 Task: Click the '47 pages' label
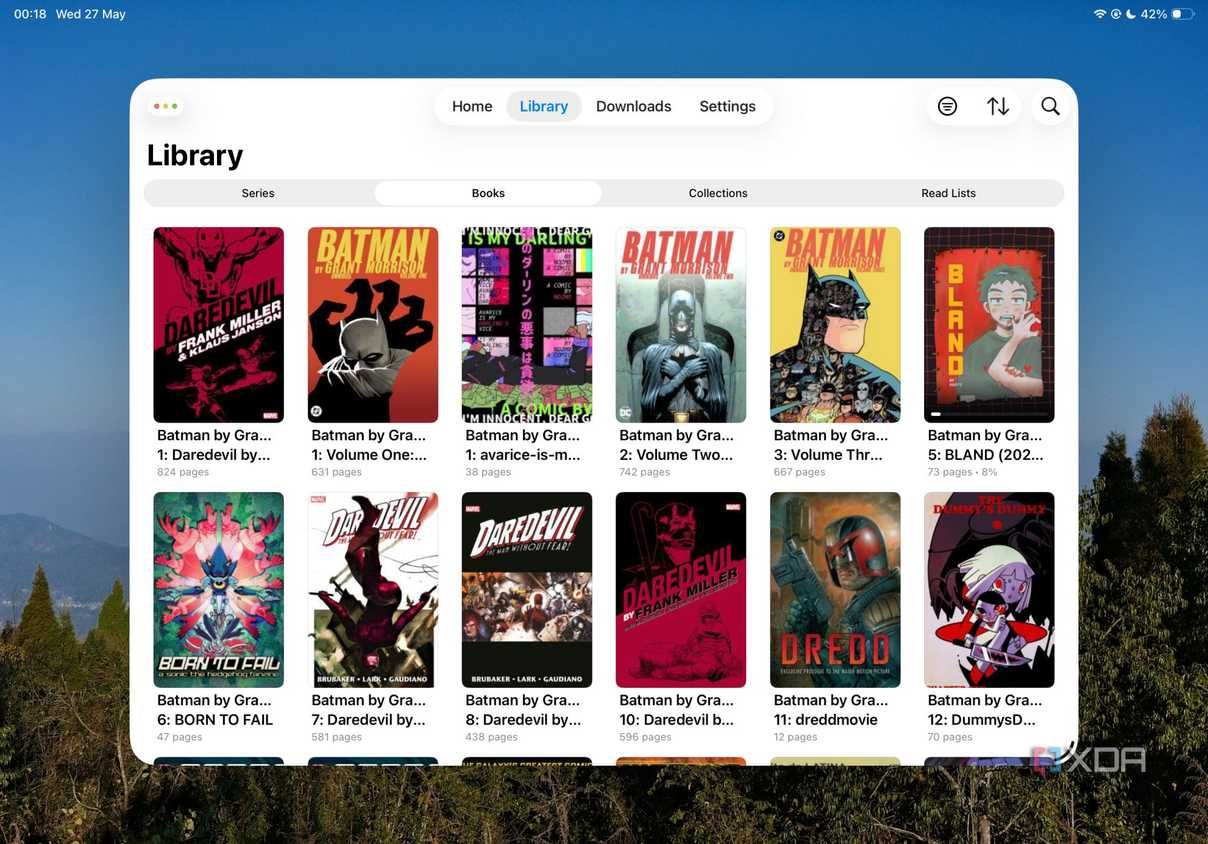(179, 737)
